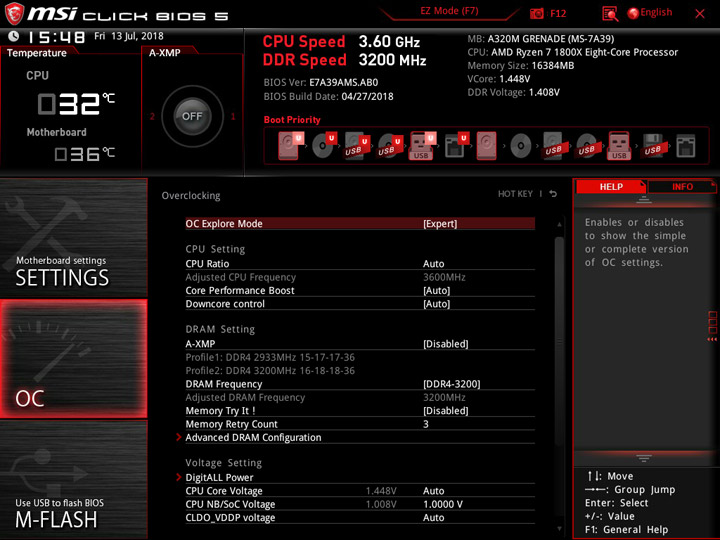
Task: Go back using the return arrow beside HOT KEY
Action: pyautogui.click(x=553, y=194)
